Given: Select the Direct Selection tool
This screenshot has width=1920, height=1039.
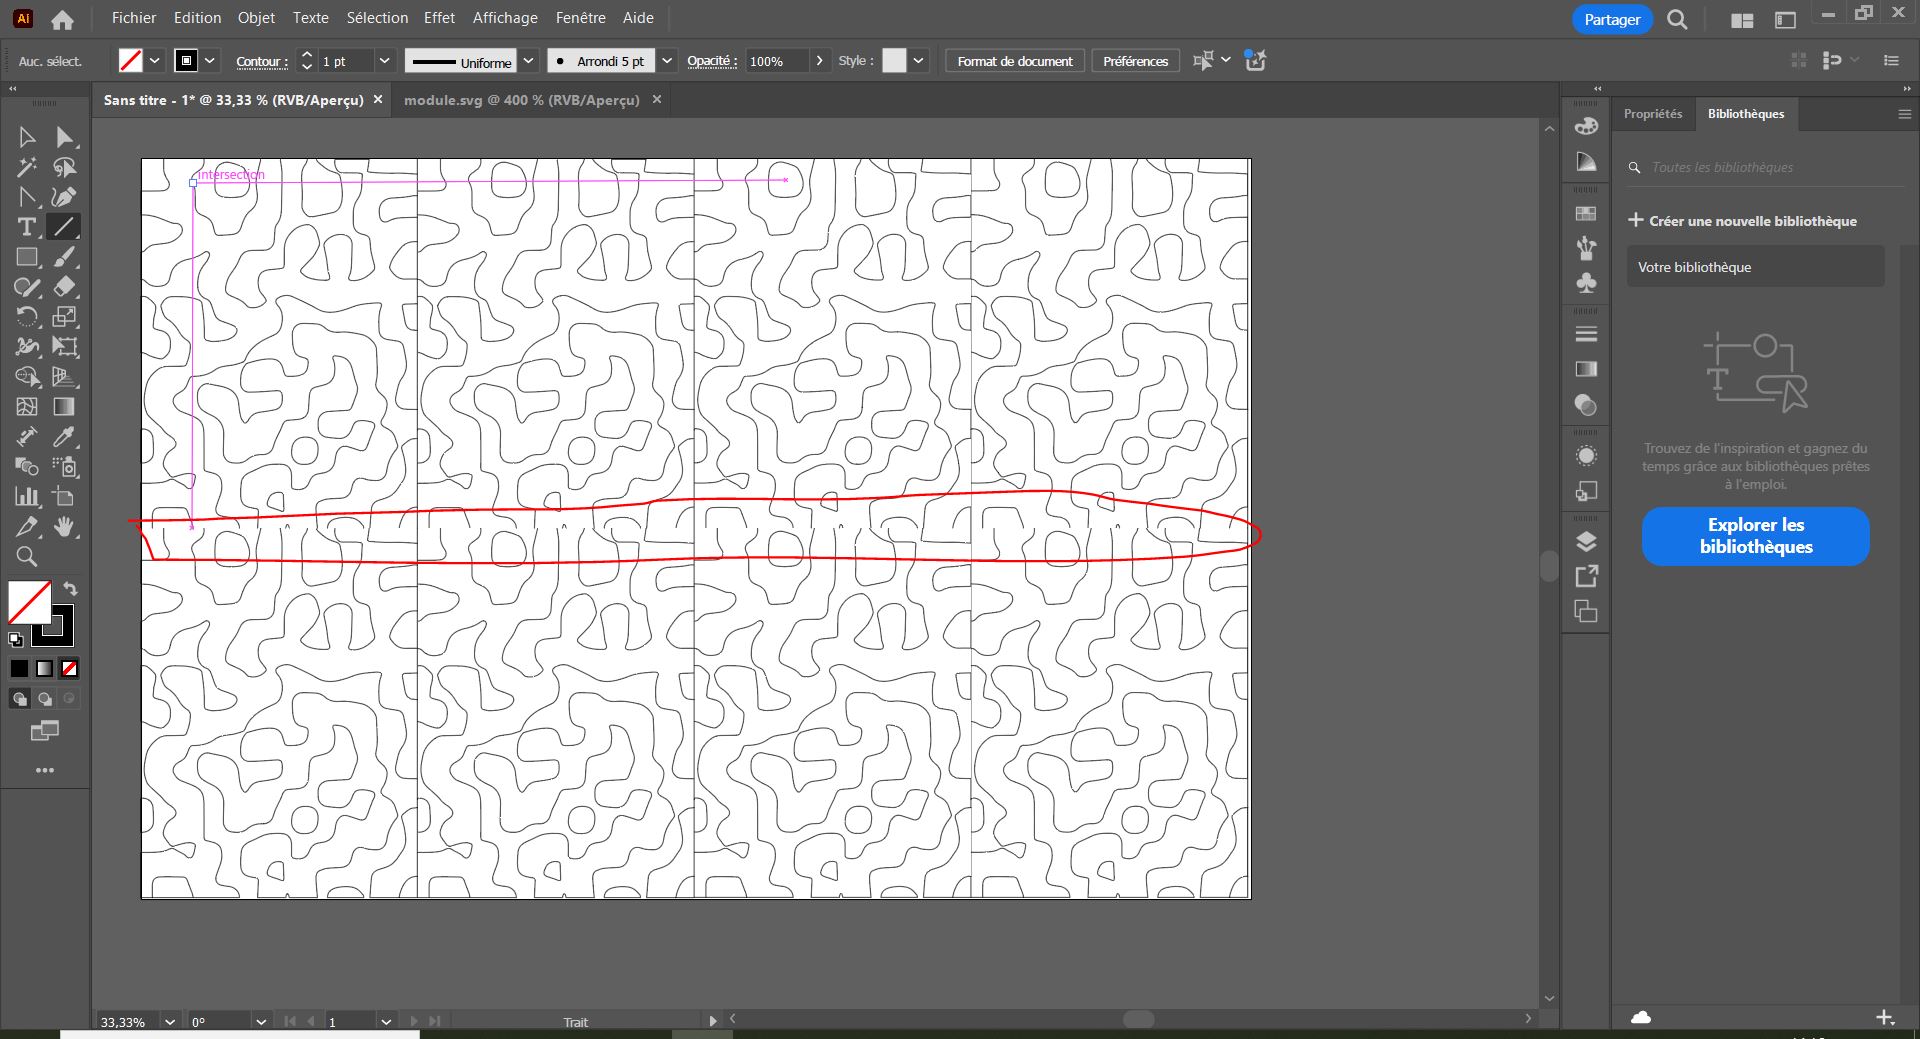Looking at the screenshot, I should (x=65, y=137).
